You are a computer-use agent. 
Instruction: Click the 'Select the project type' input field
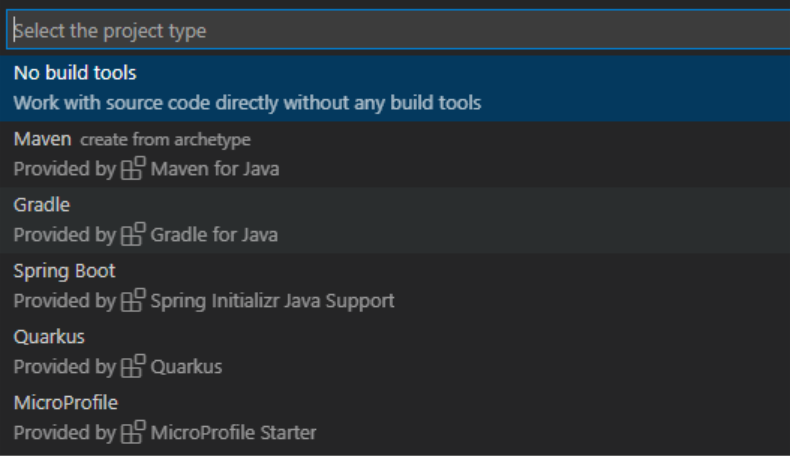(x=398, y=30)
